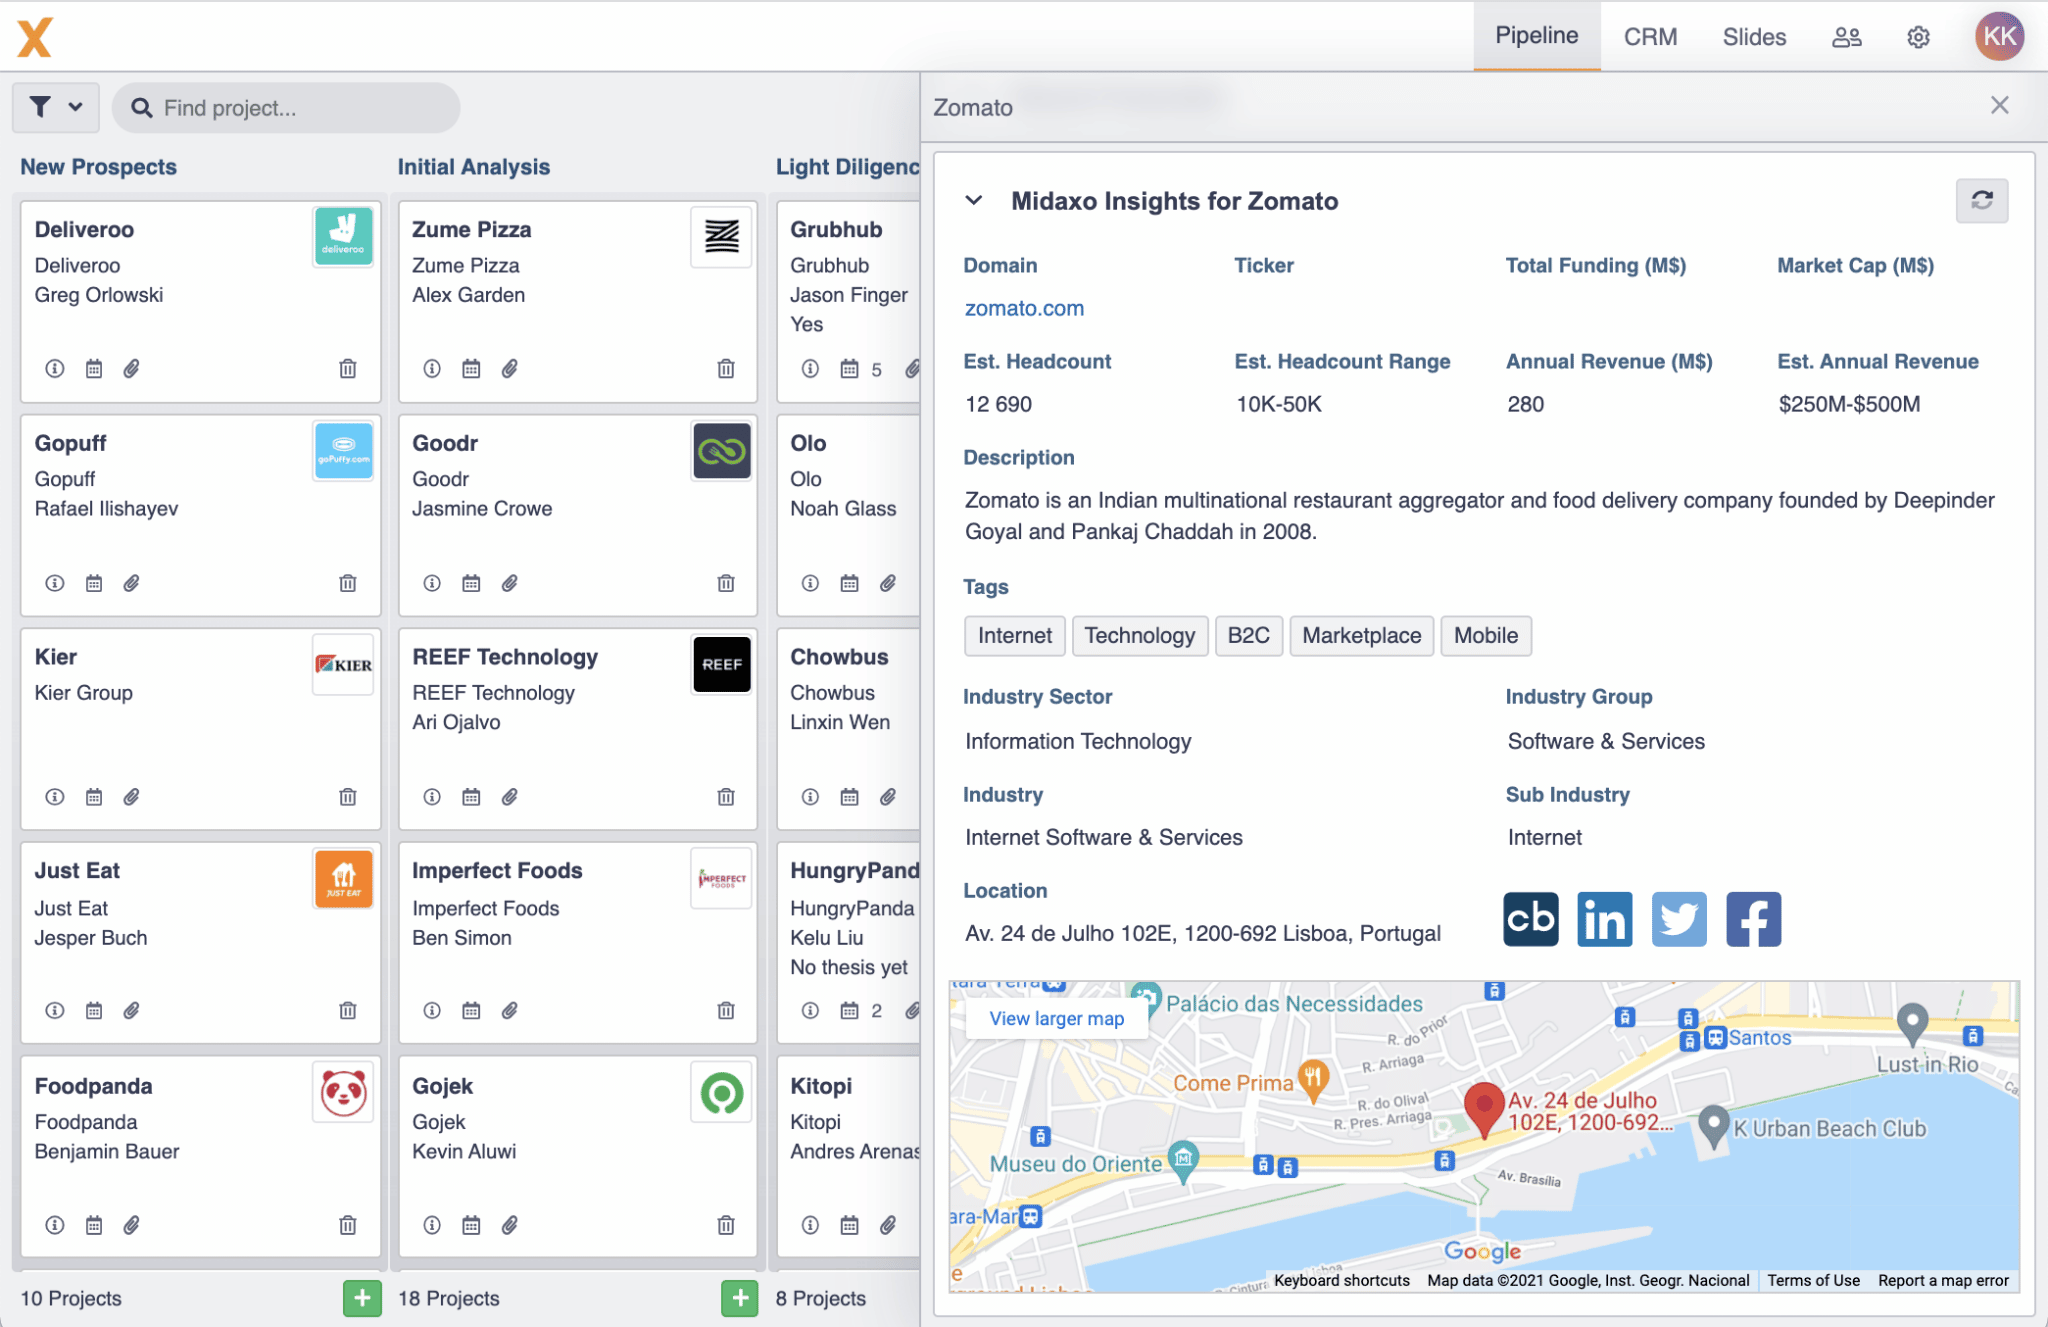Viewport: 2048px width, 1327px height.
Task: Open attachments on the Chowbus card
Action: click(x=888, y=797)
